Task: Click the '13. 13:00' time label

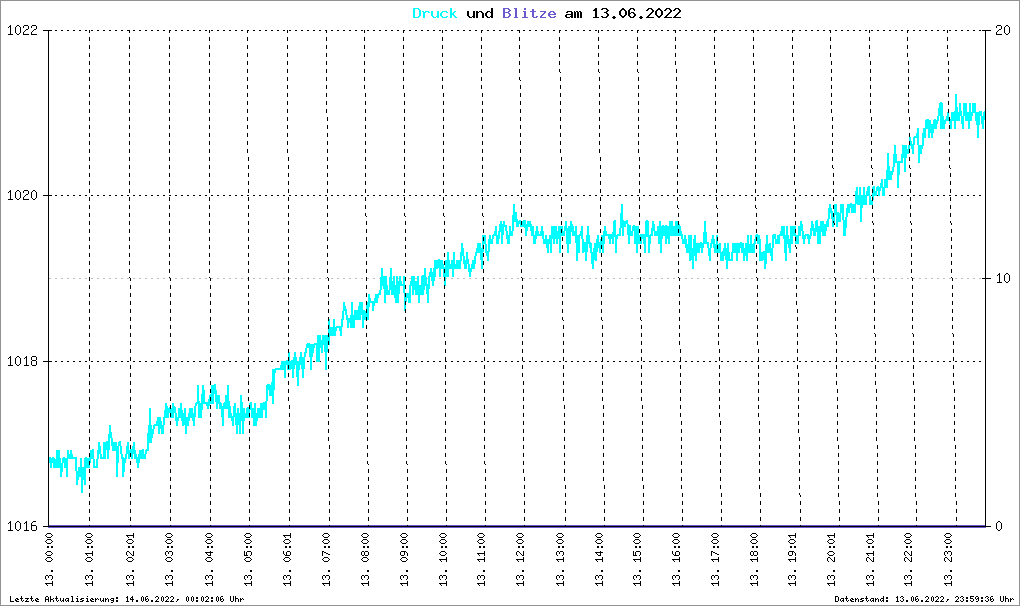Action: tap(559, 559)
